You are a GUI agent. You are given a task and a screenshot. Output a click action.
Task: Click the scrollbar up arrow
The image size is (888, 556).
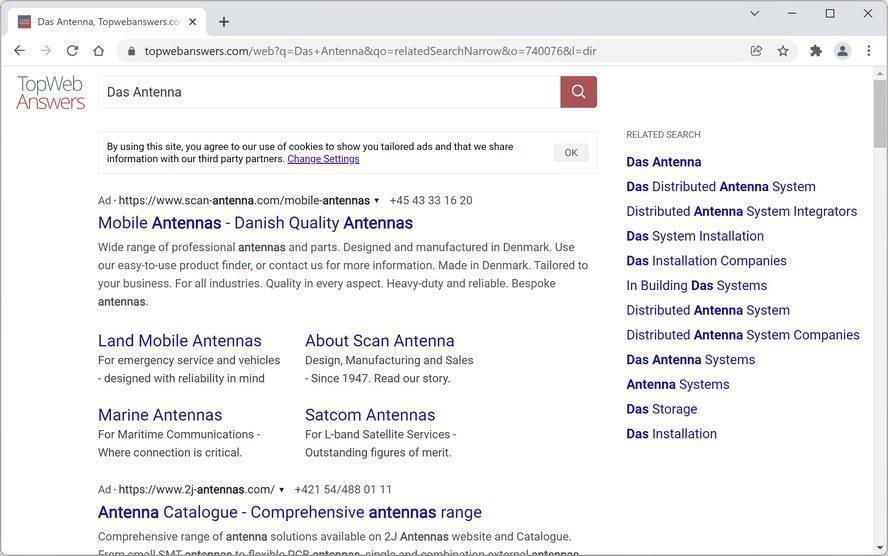[880, 73]
